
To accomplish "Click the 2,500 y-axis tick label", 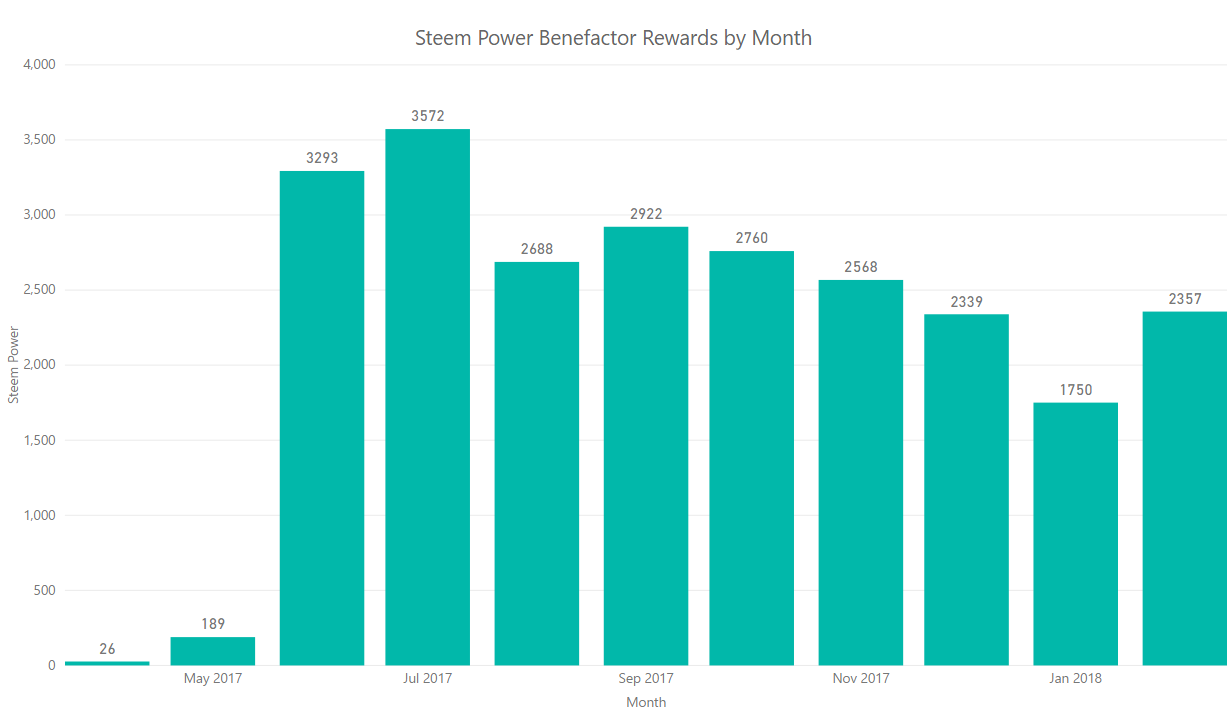I will click(39, 290).
